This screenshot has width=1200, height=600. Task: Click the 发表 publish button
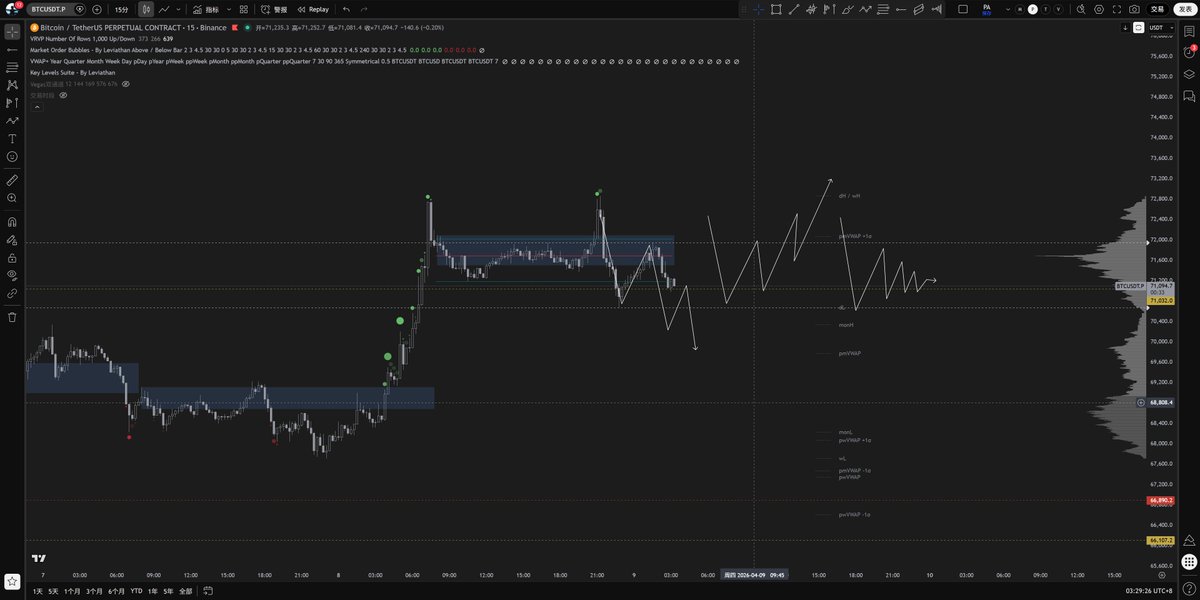pos(1185,9)
